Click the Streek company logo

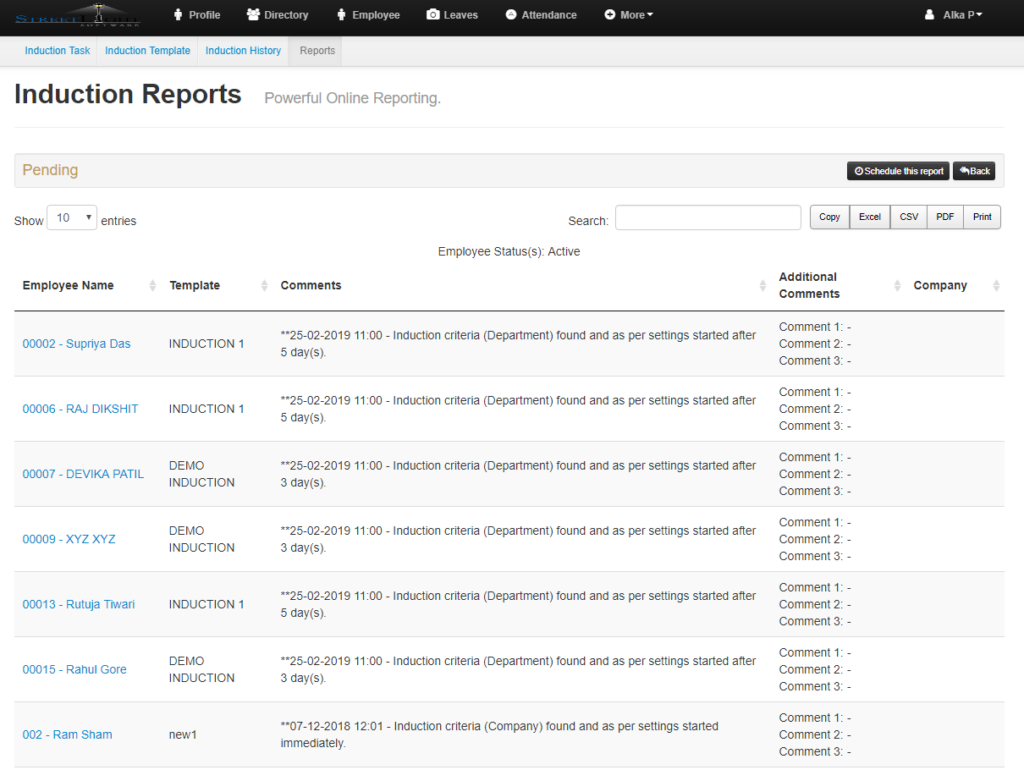point(80,17)
